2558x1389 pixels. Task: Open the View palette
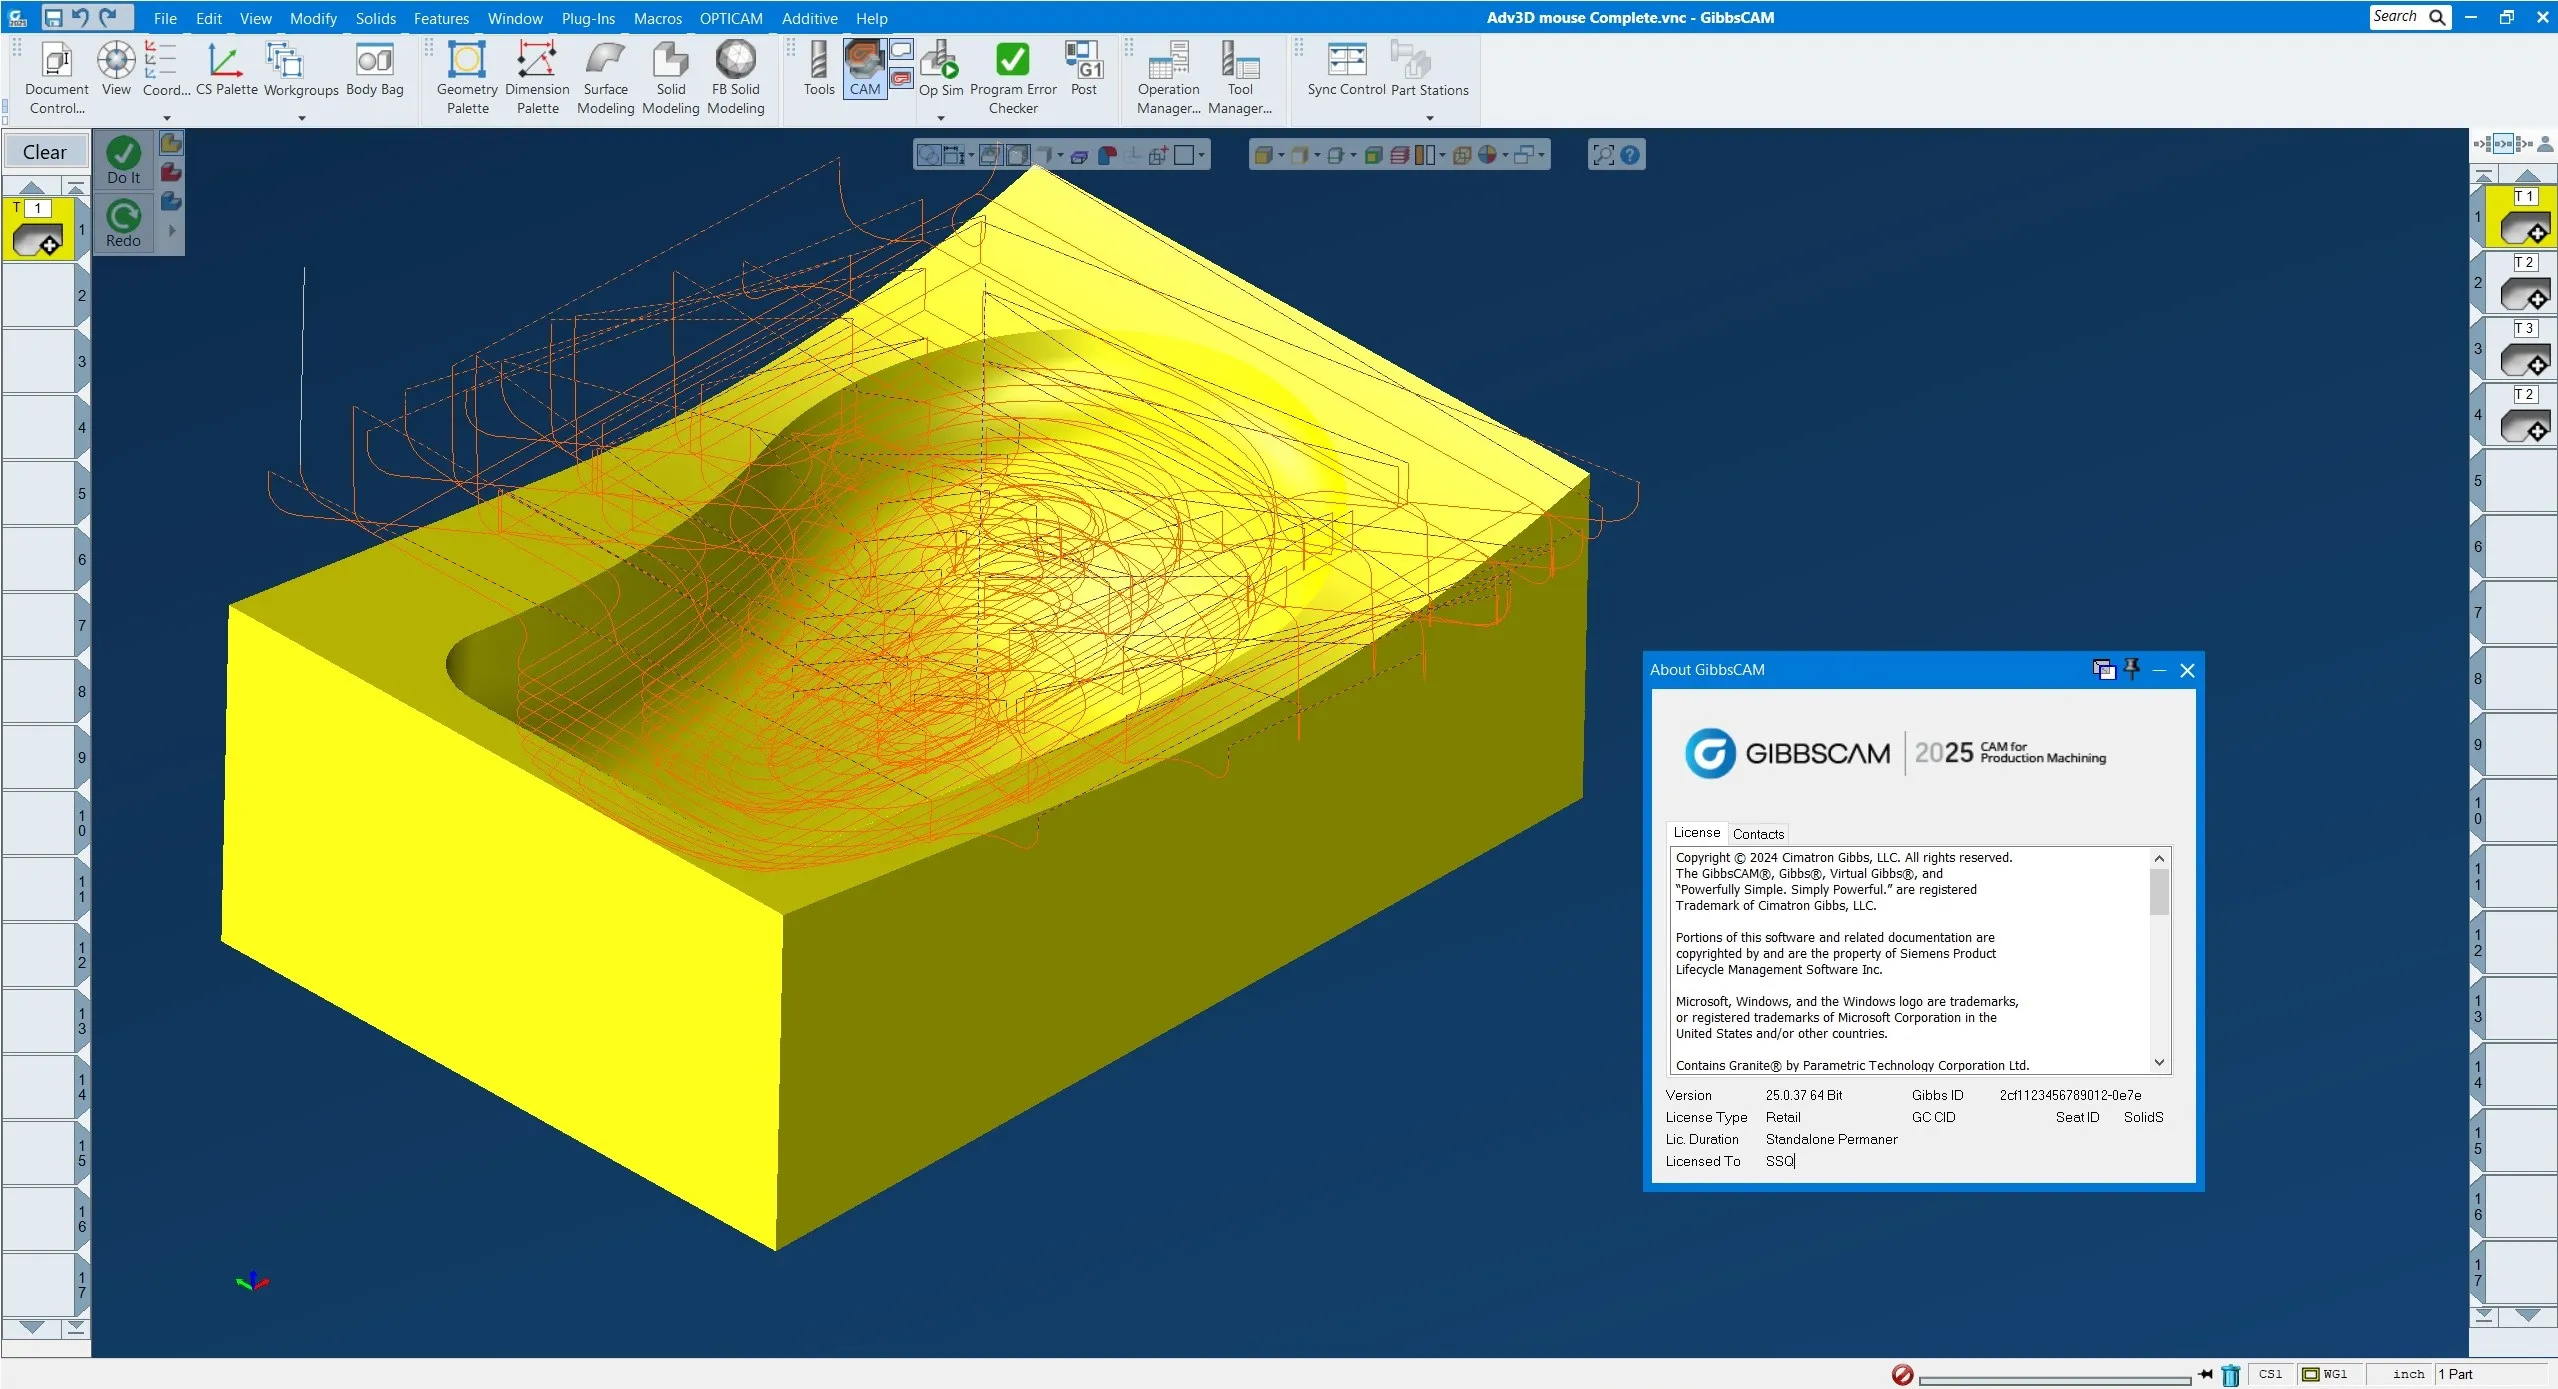tap(116, 69)
